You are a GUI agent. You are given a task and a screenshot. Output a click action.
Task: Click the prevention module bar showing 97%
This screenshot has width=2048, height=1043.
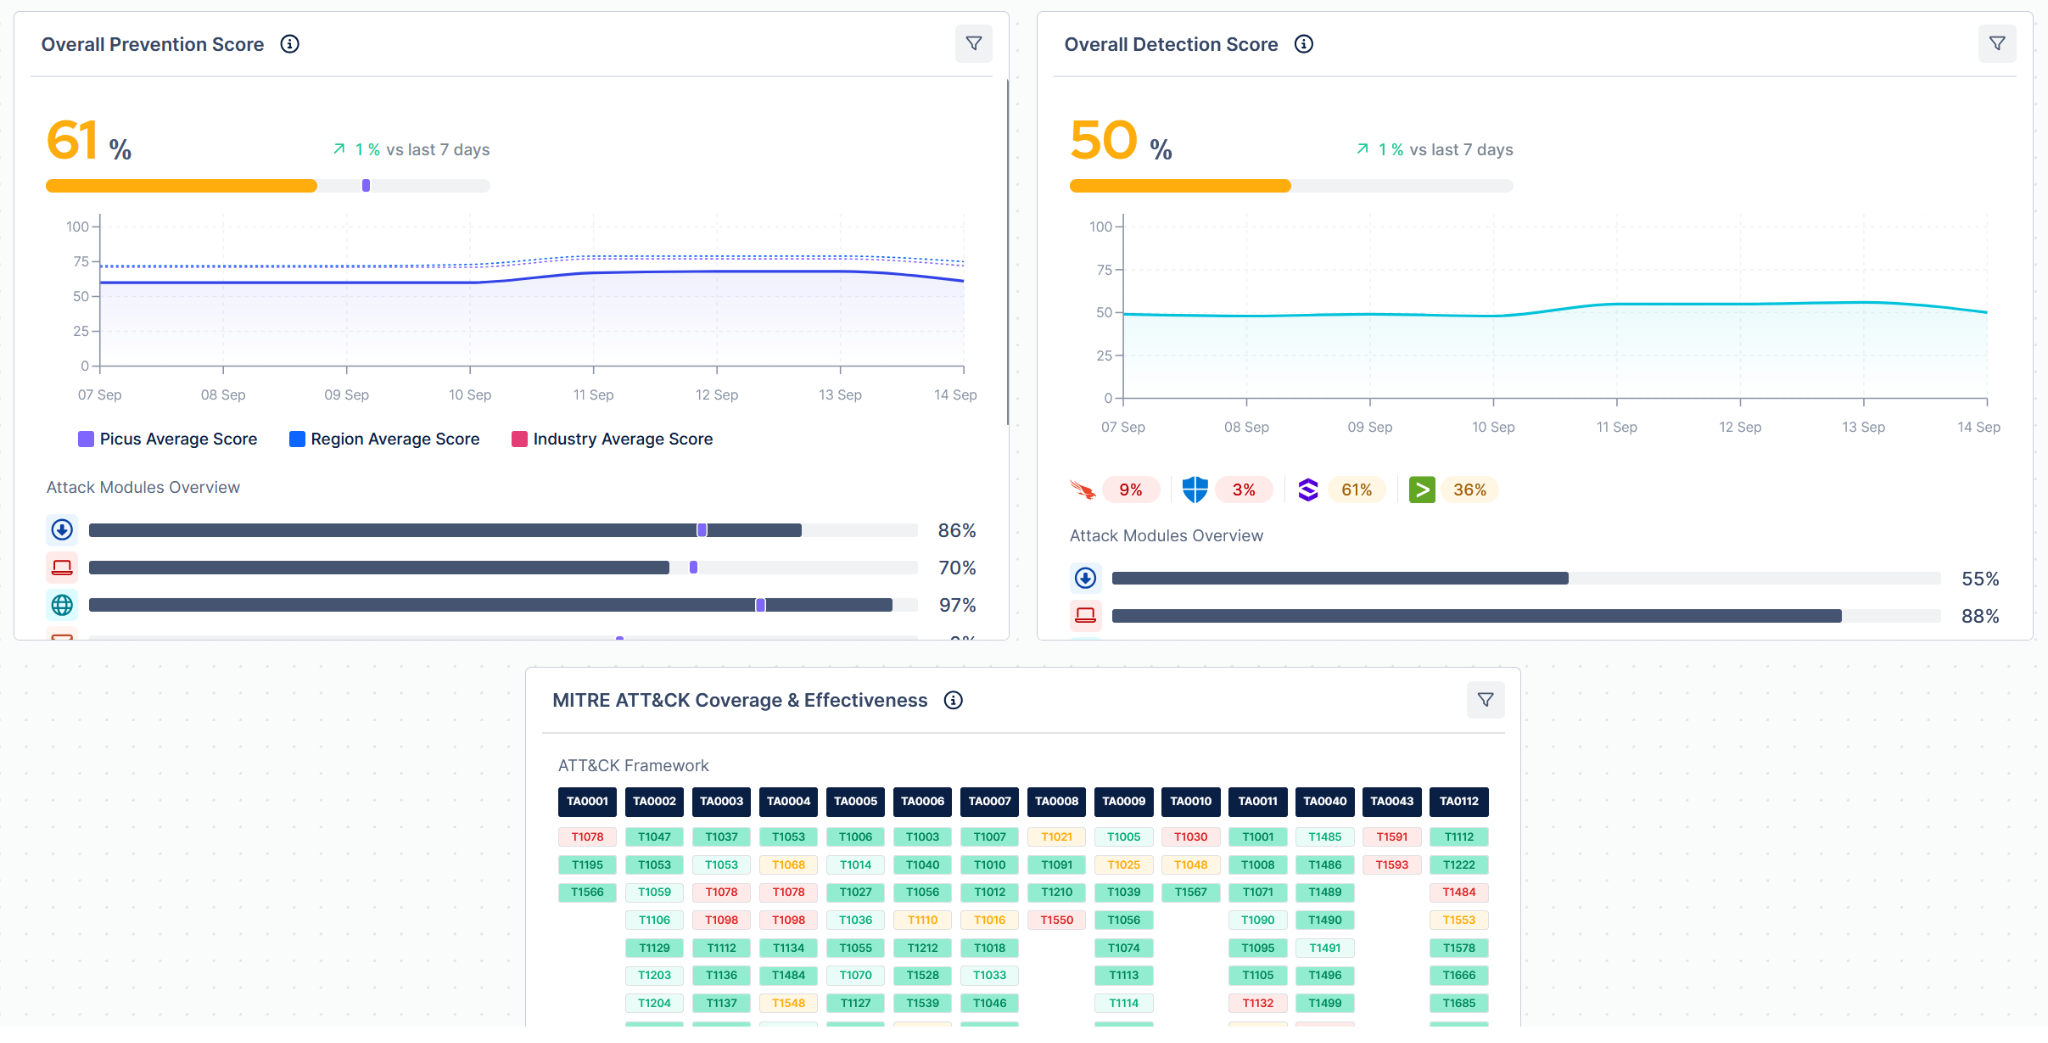coord(503,605)
